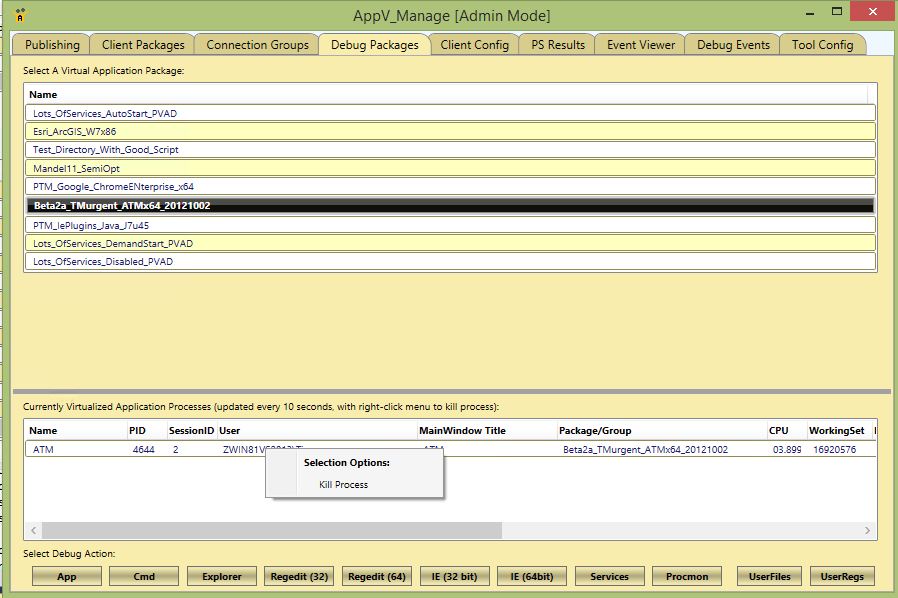898x598 pixels.
Task: Open Regedit (32) debug action
Action: point(299,576)
